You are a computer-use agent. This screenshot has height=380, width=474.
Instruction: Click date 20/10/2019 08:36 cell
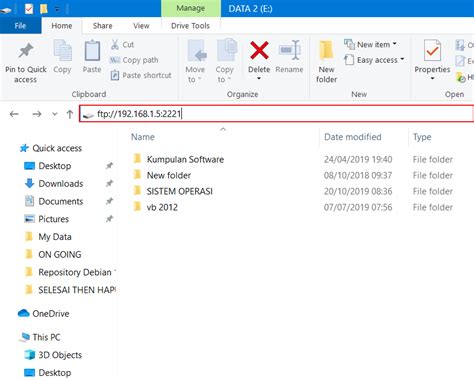coord(358,191)
